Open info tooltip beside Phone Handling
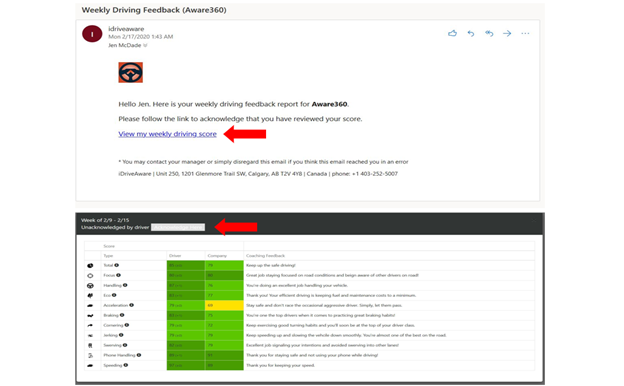Screen dimensions: 624x386 [139, 355]
